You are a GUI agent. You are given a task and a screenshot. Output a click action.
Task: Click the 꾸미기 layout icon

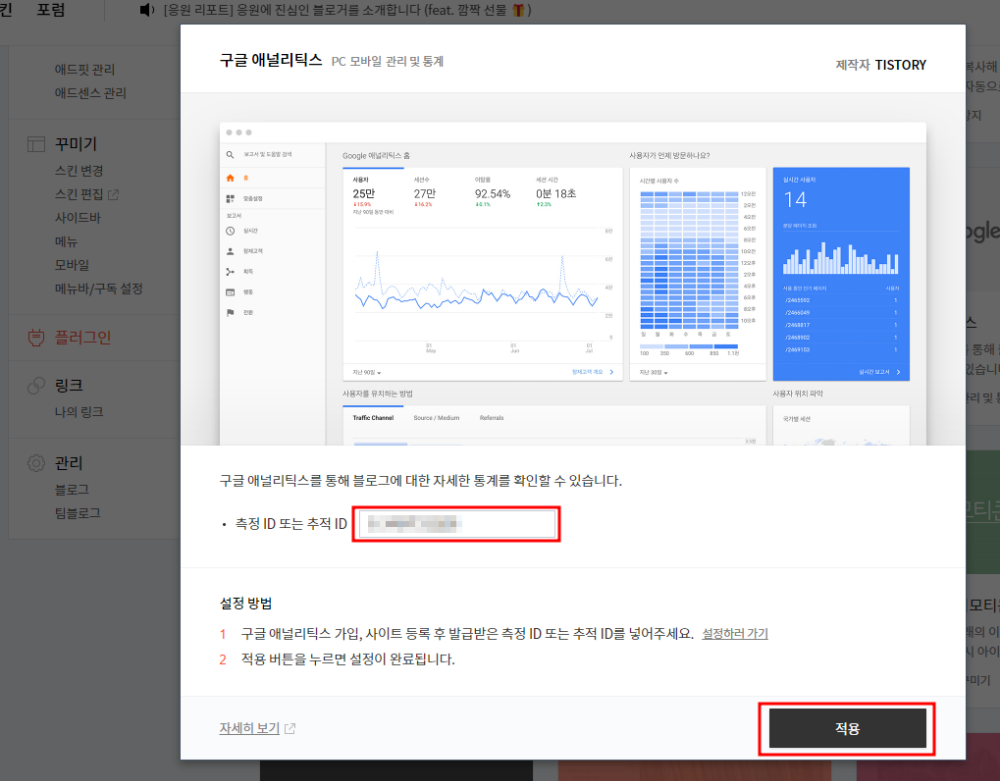[x=36, y=144]
